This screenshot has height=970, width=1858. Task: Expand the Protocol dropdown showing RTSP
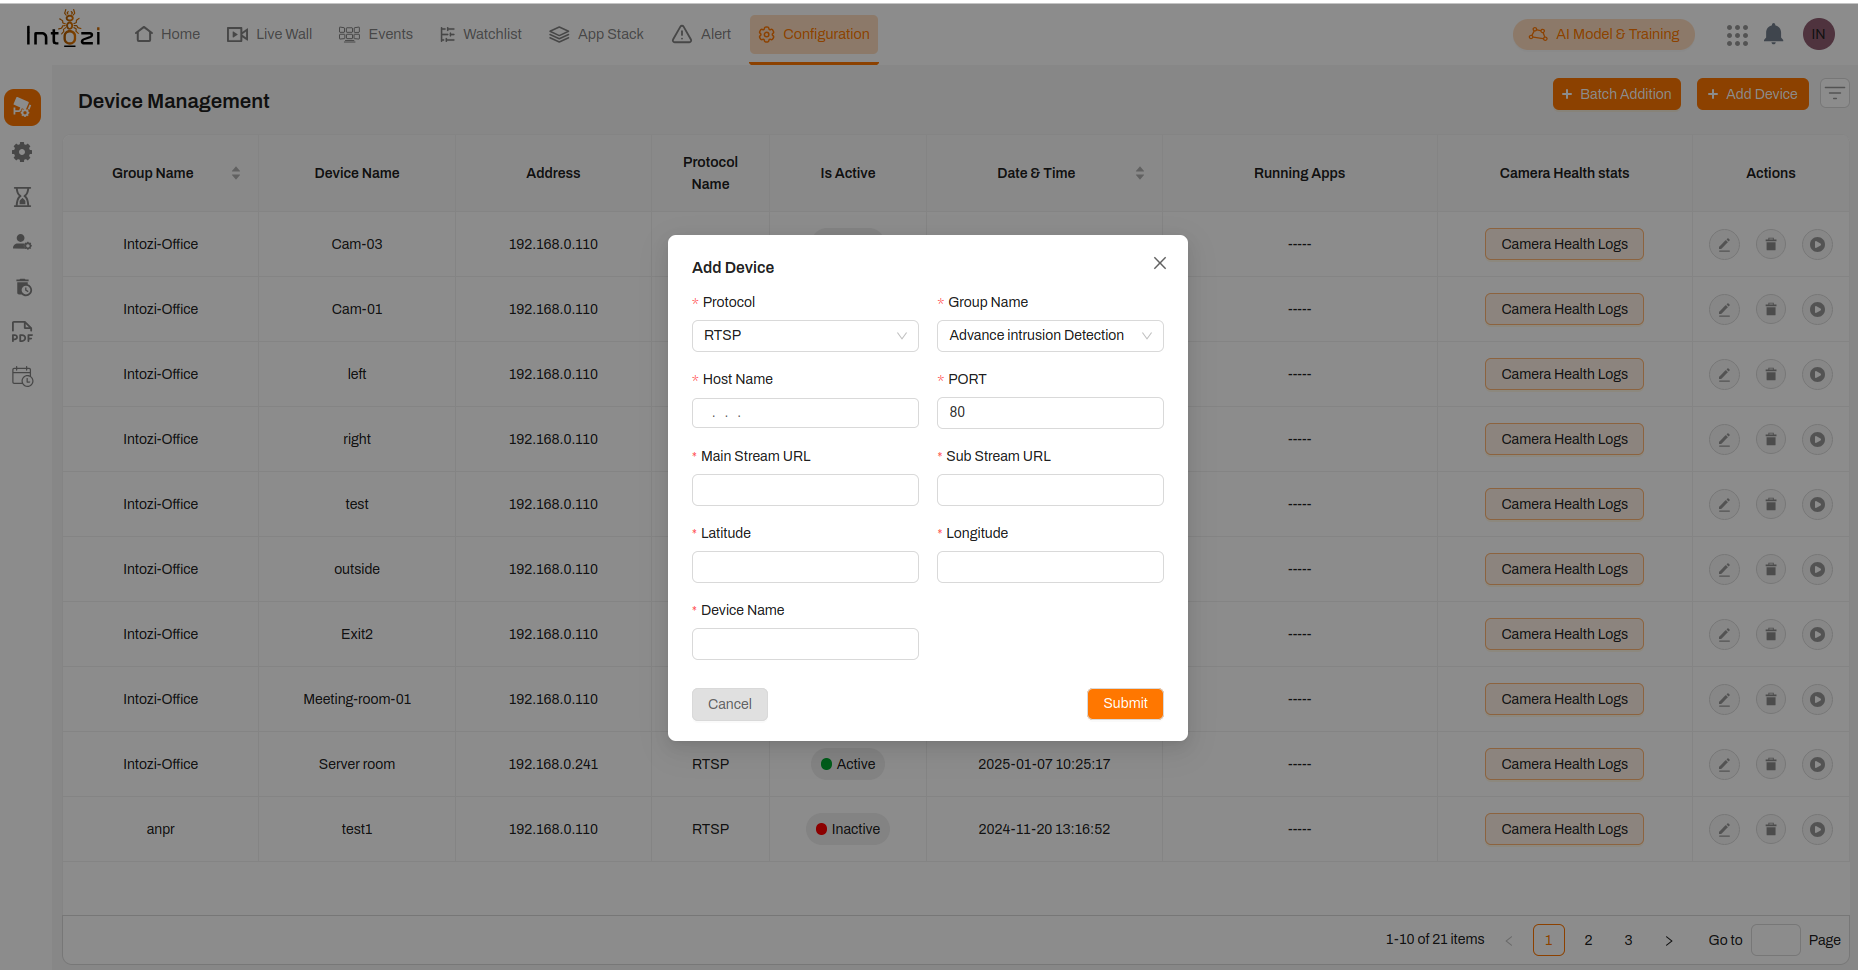805,336
